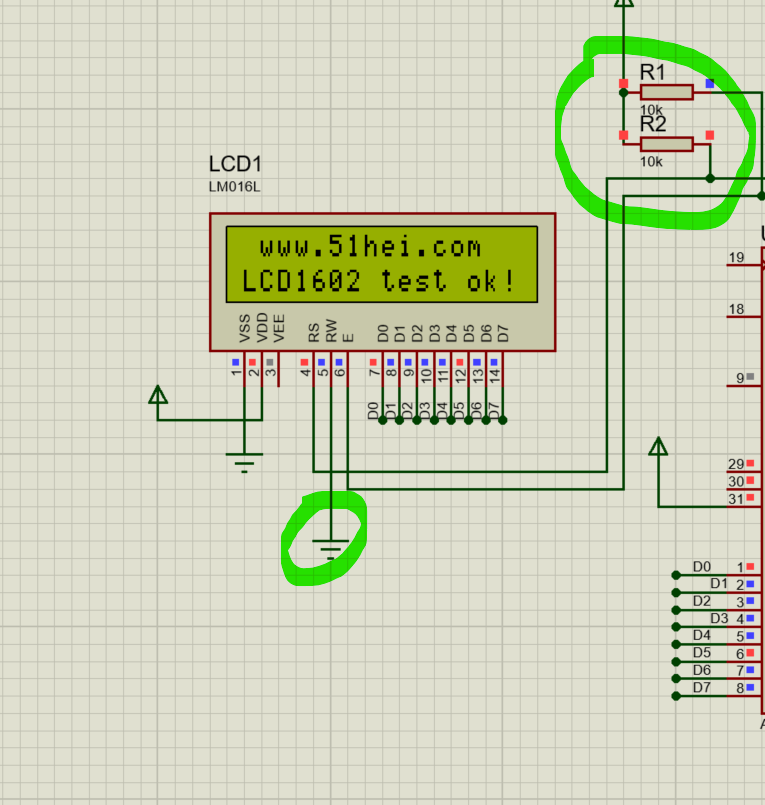Click LCD pin 2 VDD
Screen dimensions: 765x805
pyautogui.click(x=261, y=369)
